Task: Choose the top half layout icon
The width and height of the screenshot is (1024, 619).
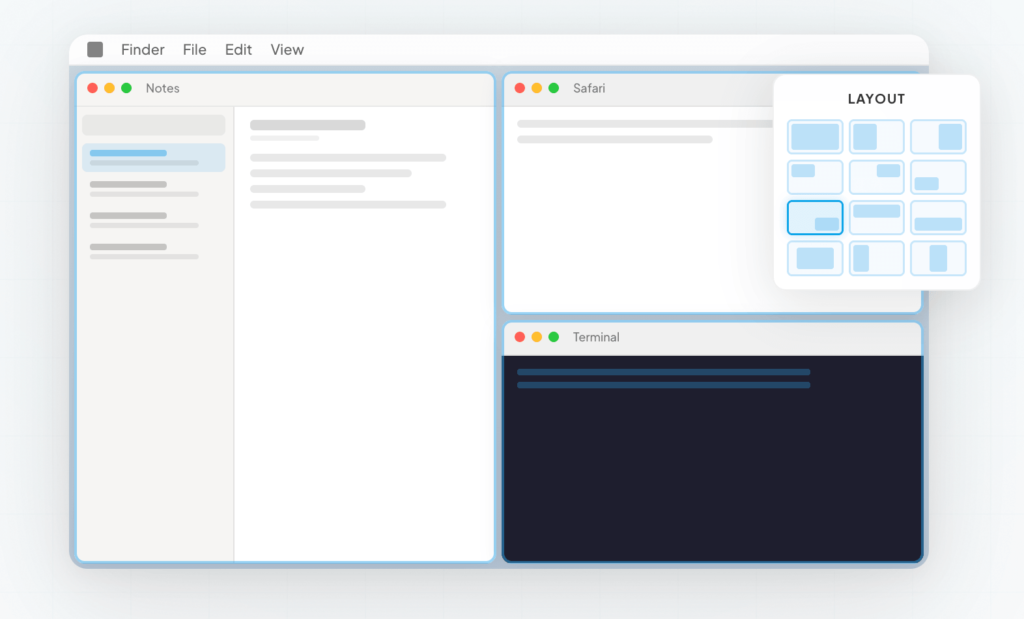Action: (876, 217)
